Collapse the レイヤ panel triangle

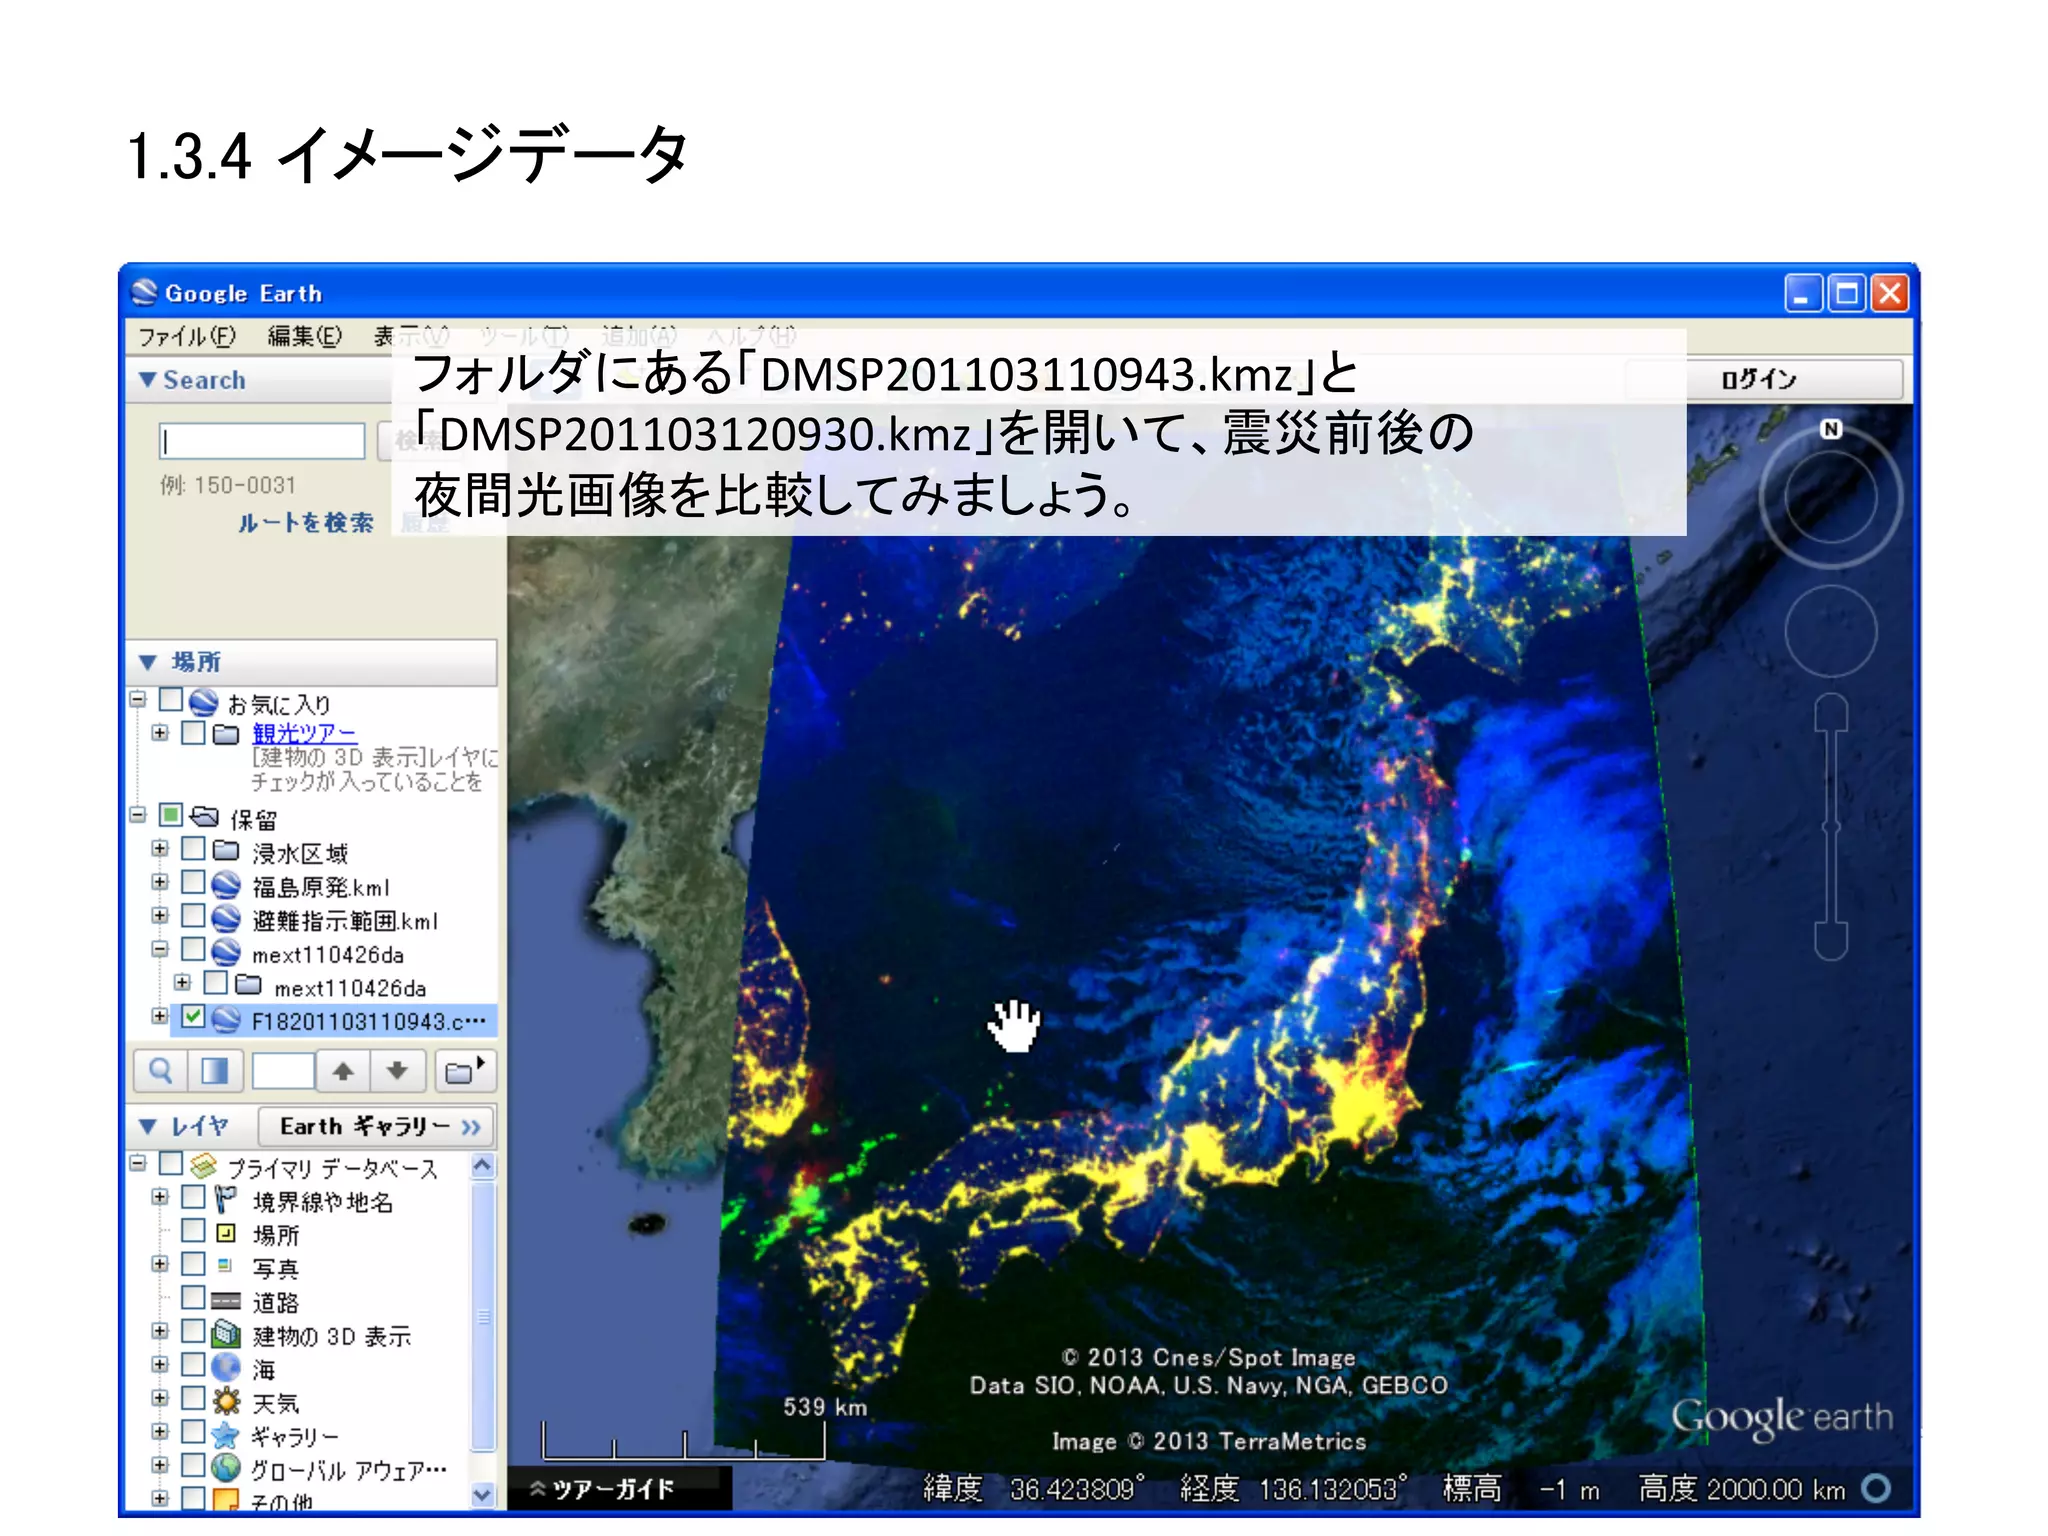pyautogui.click(x=148, y=1127)
